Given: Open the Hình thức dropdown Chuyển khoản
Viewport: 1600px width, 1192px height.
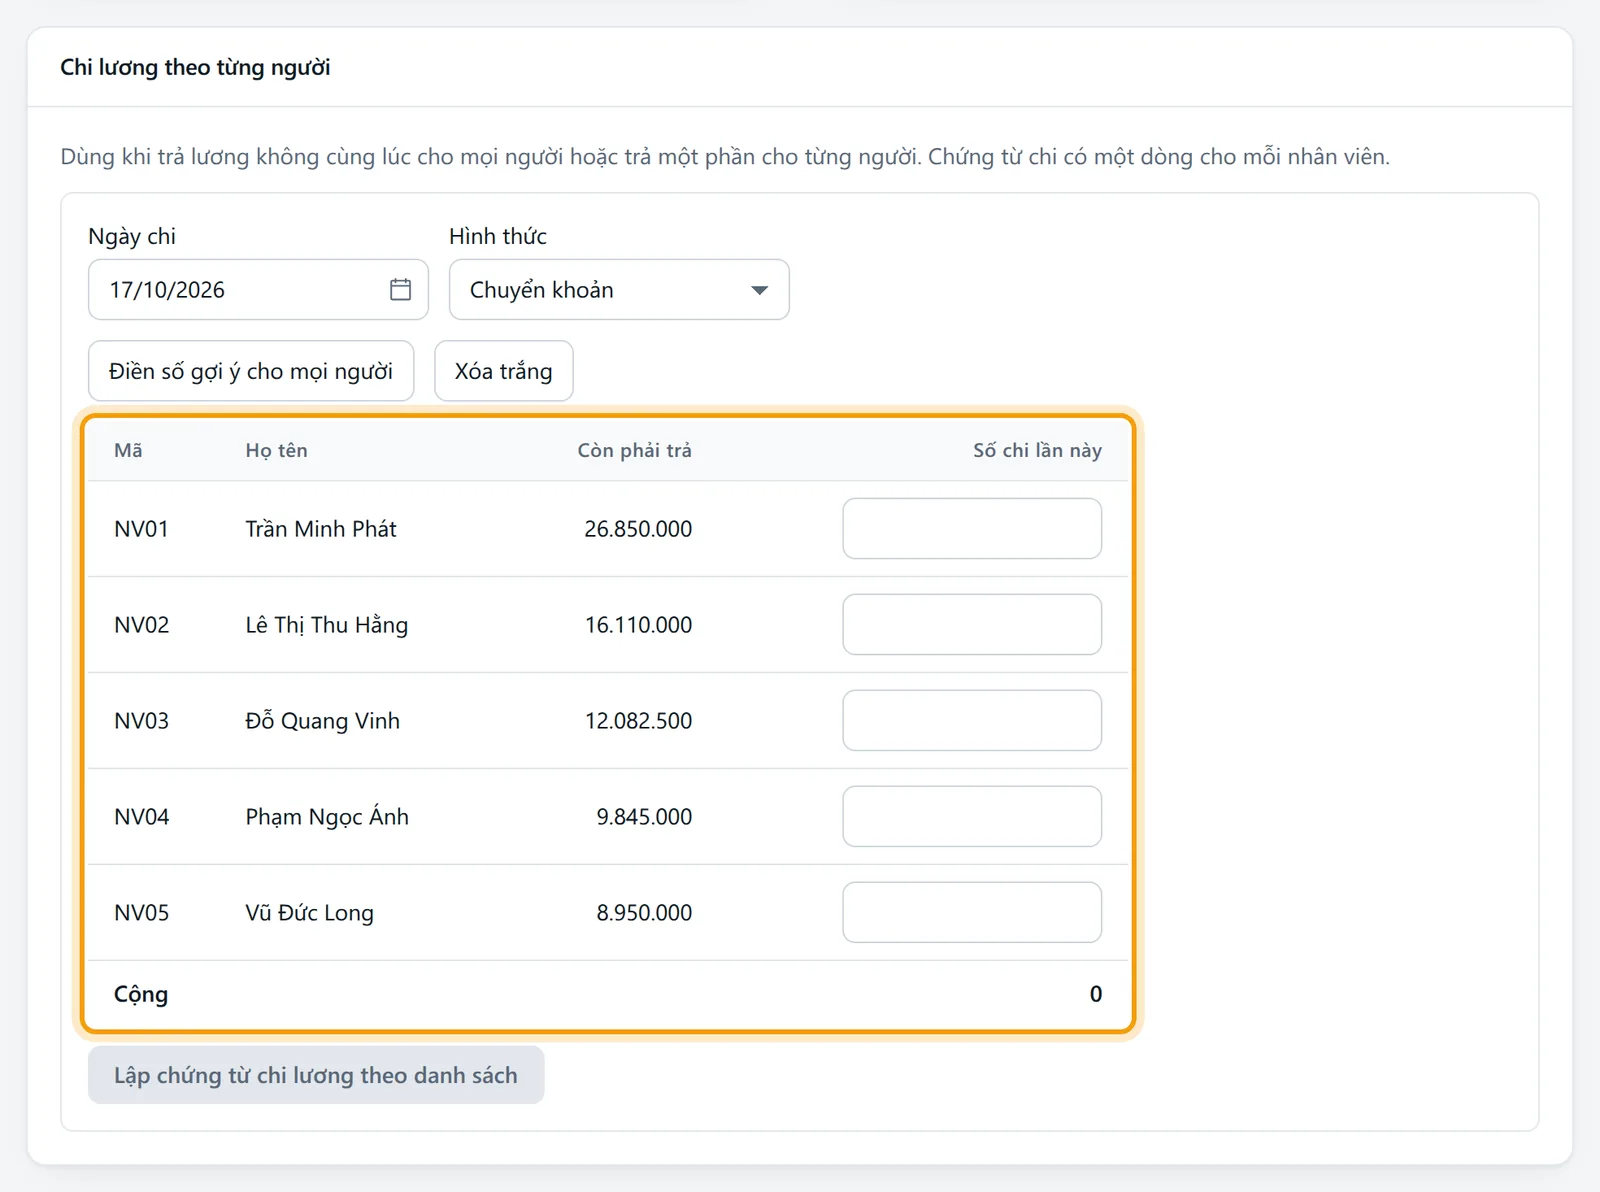Looking at the screenshot, I should point(619,290).
